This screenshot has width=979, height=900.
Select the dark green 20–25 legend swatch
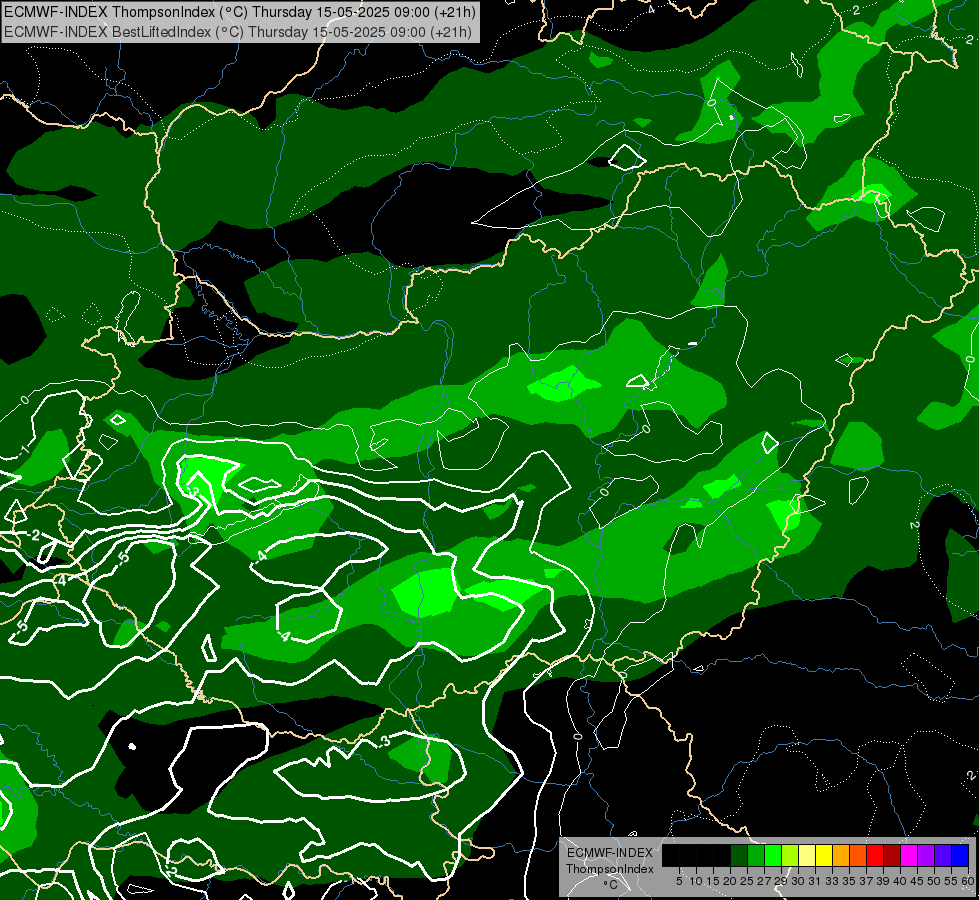(x=739, y=855)
